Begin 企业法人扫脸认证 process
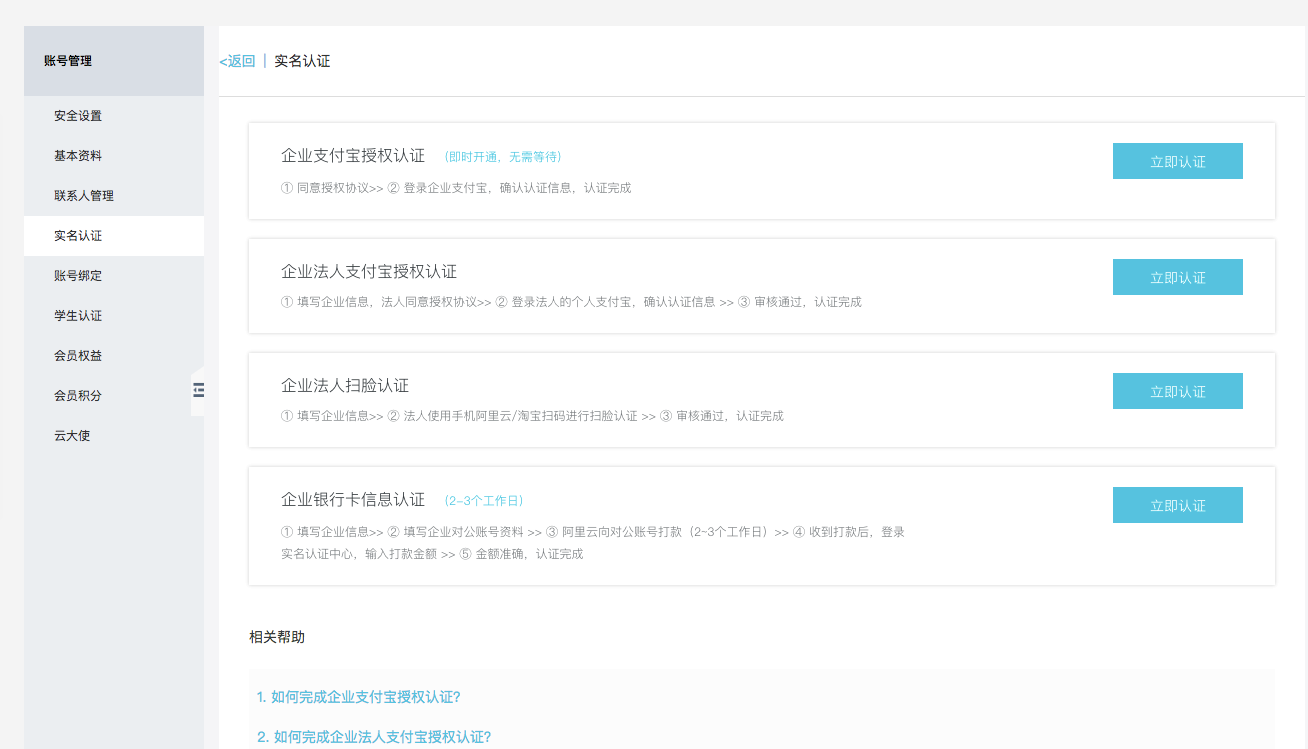 pyautogui.click(x=1177, y=391)
